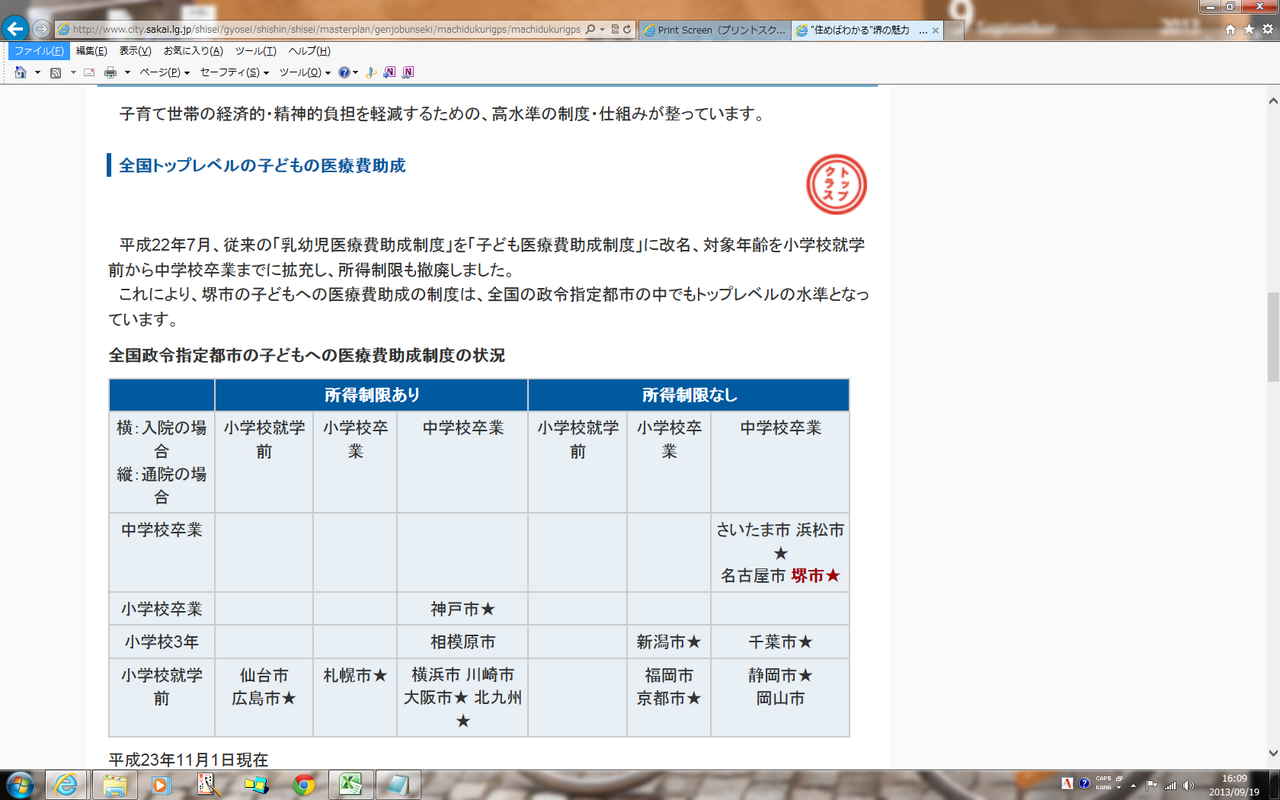Open the 表示(V) menu
The image size is (1280, 800).
[x=135, y=51]
